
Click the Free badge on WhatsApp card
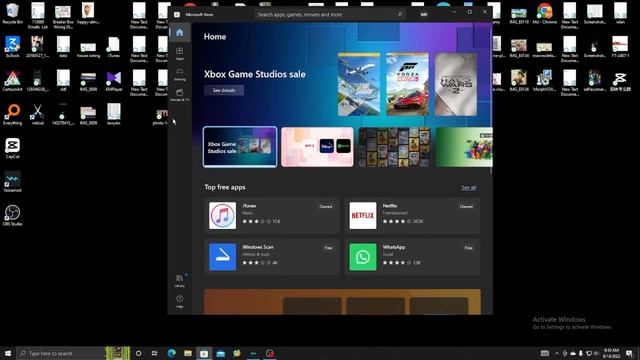point(469,248)
